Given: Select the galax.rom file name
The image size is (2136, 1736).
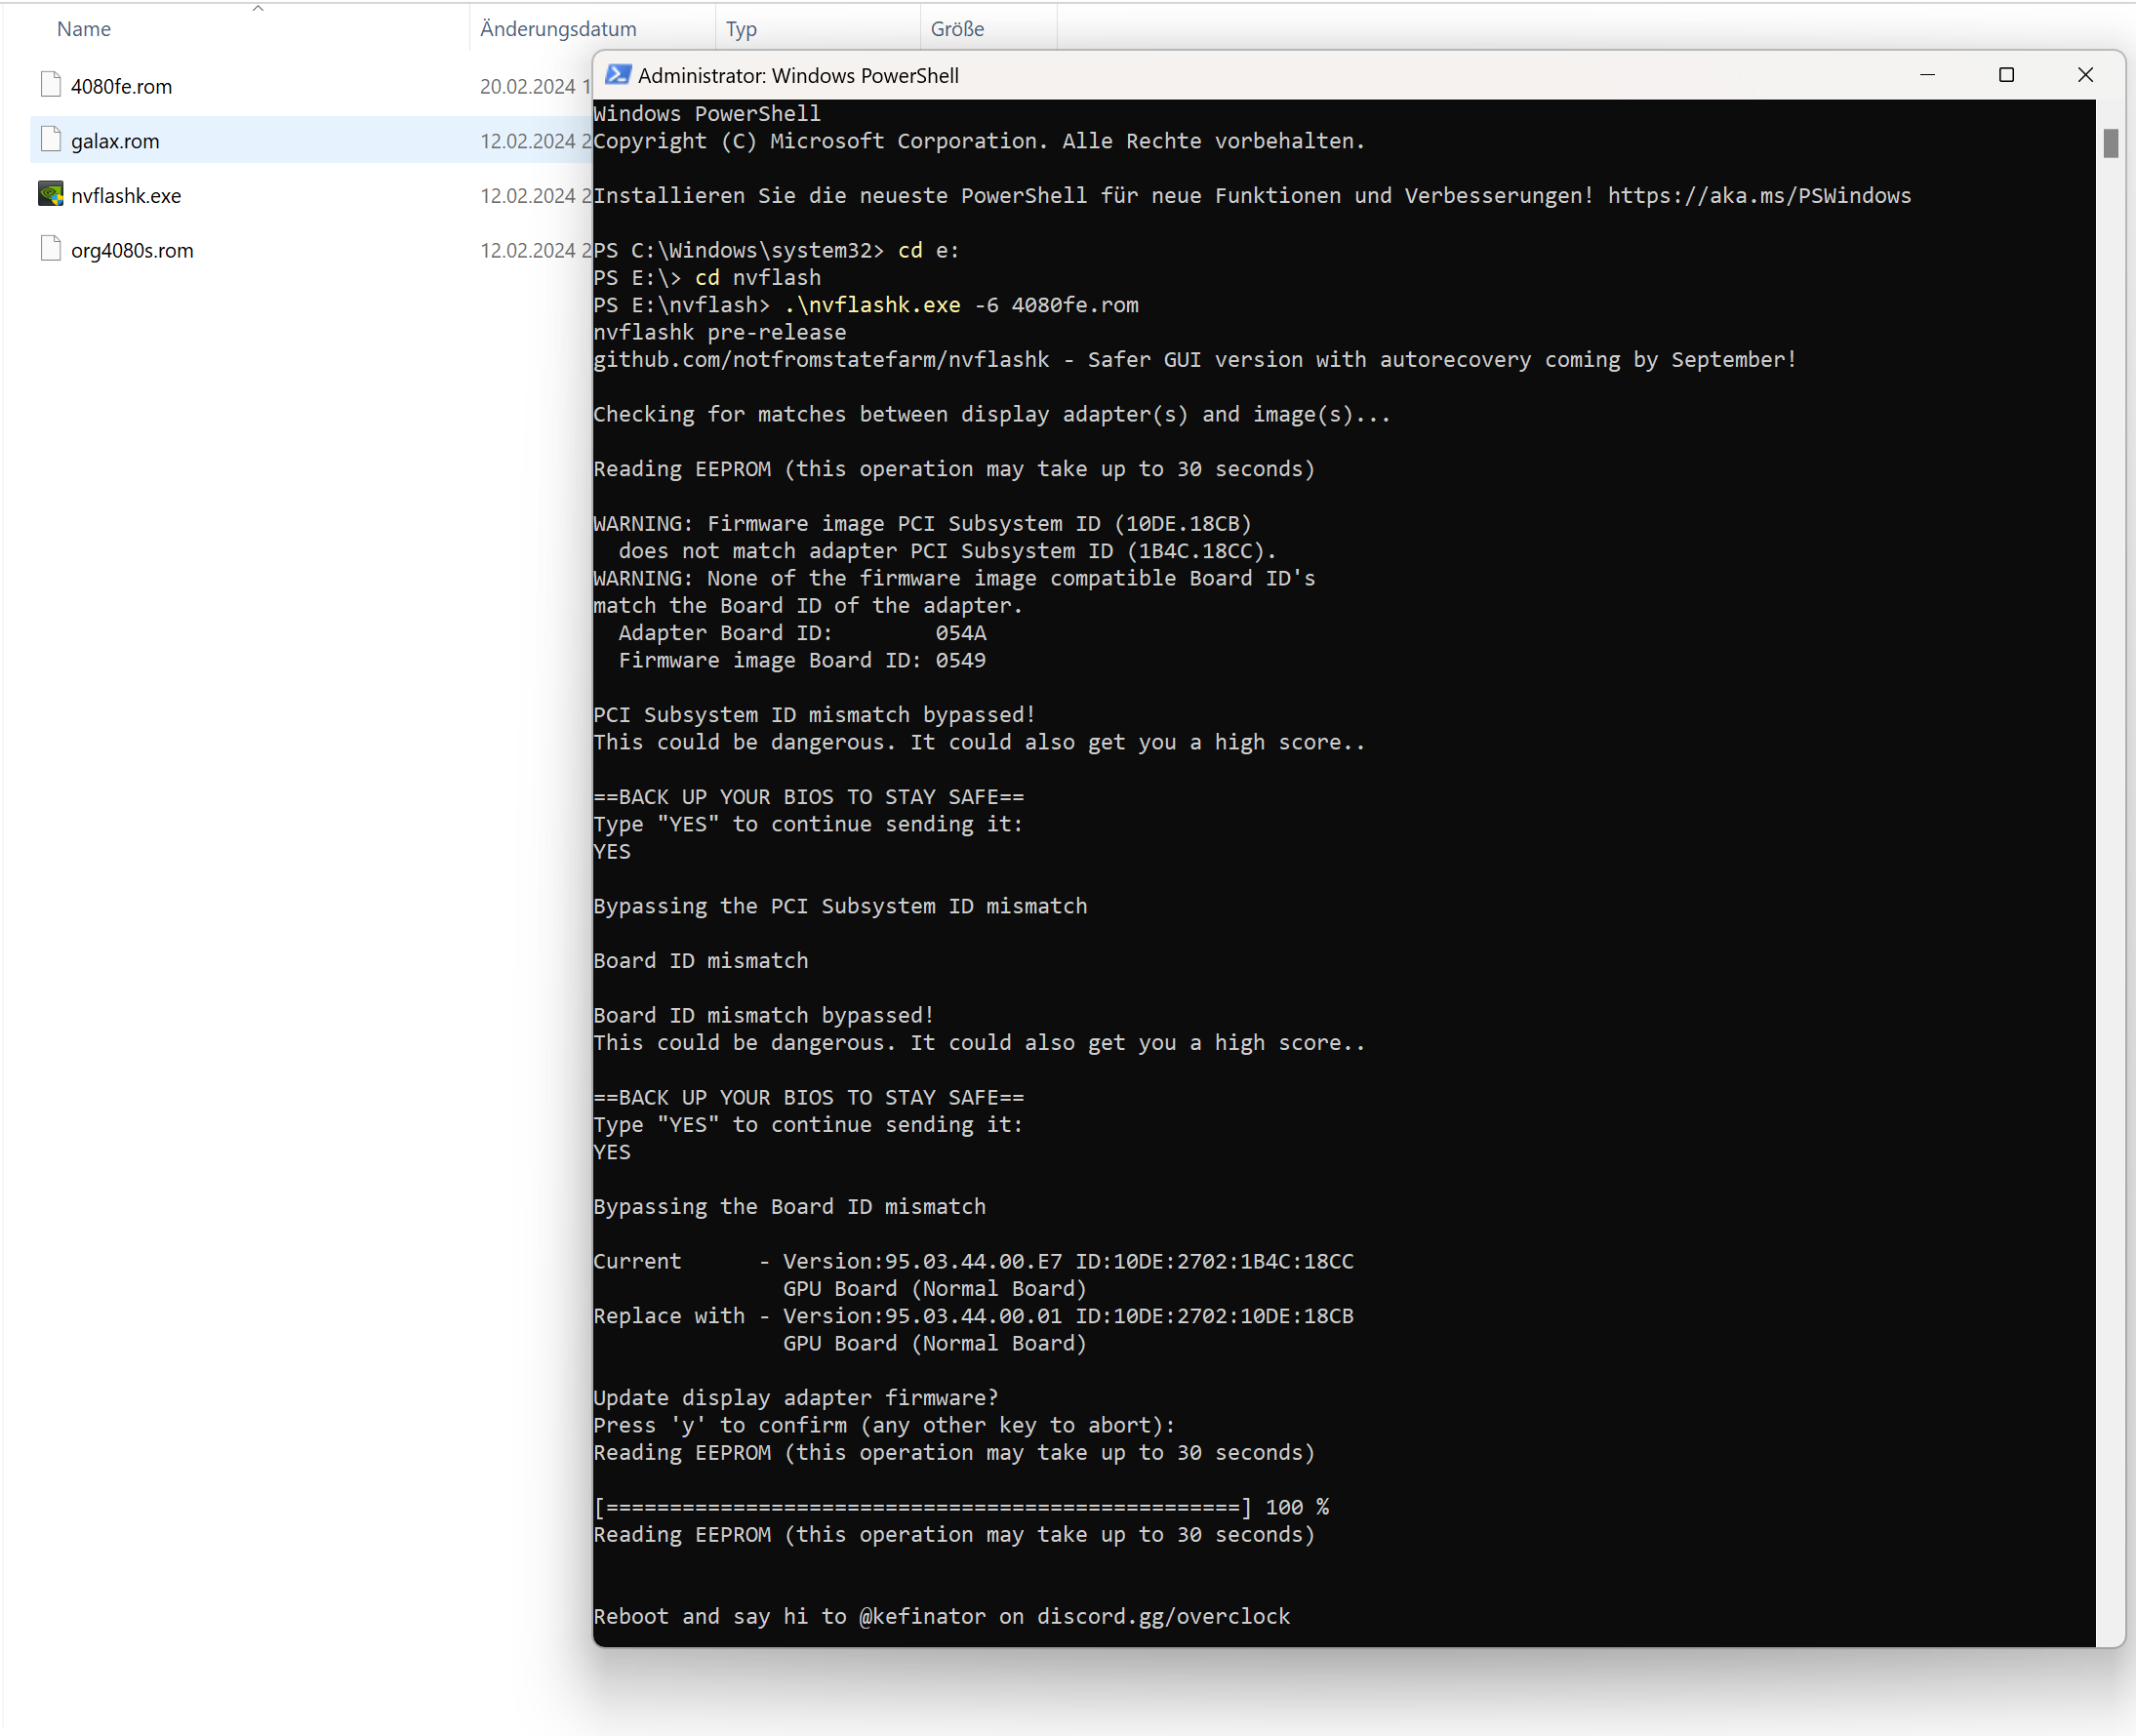Looking at the screenshot, I should coord(115,141).
